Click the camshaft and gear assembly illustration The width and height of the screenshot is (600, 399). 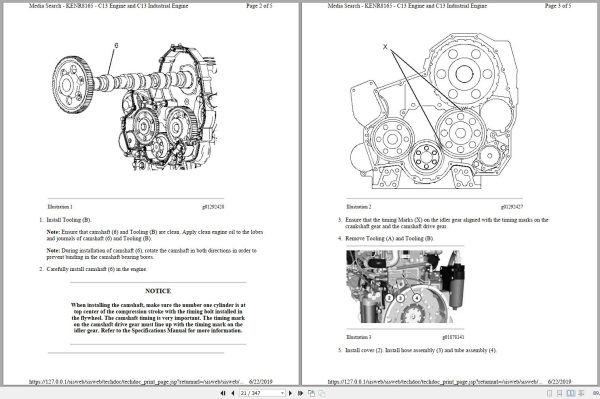[x=135, y=107]
